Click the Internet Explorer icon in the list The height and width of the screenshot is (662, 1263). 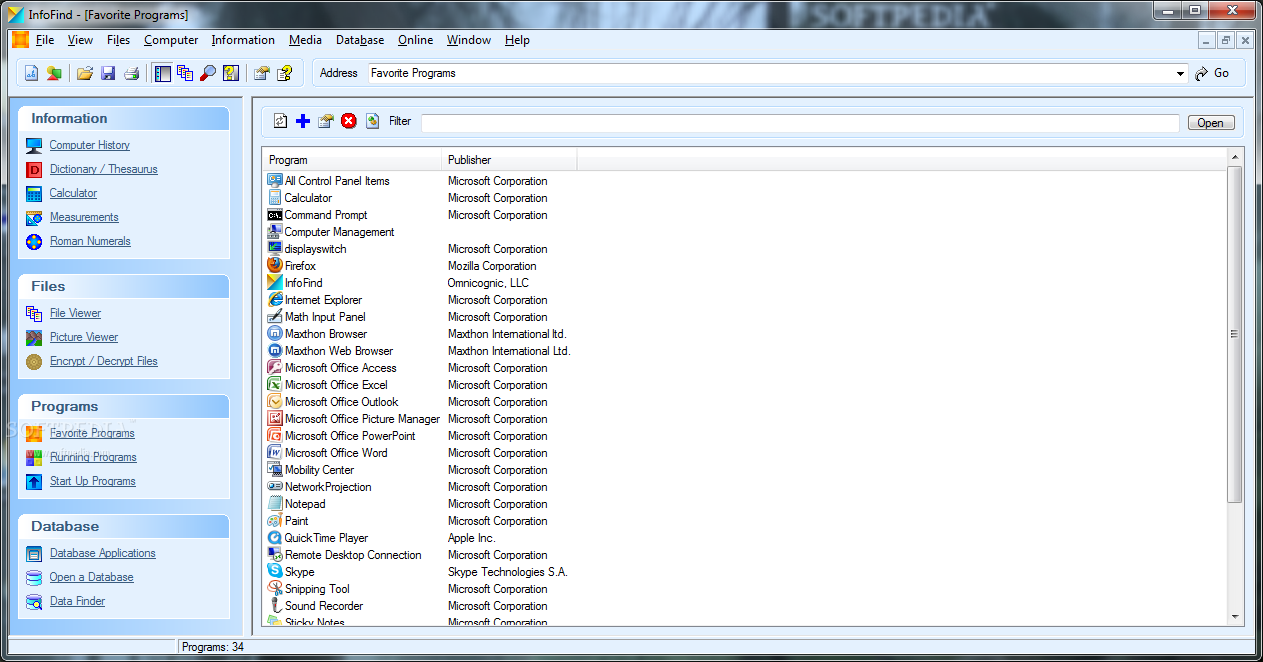(x=275, y=299)
